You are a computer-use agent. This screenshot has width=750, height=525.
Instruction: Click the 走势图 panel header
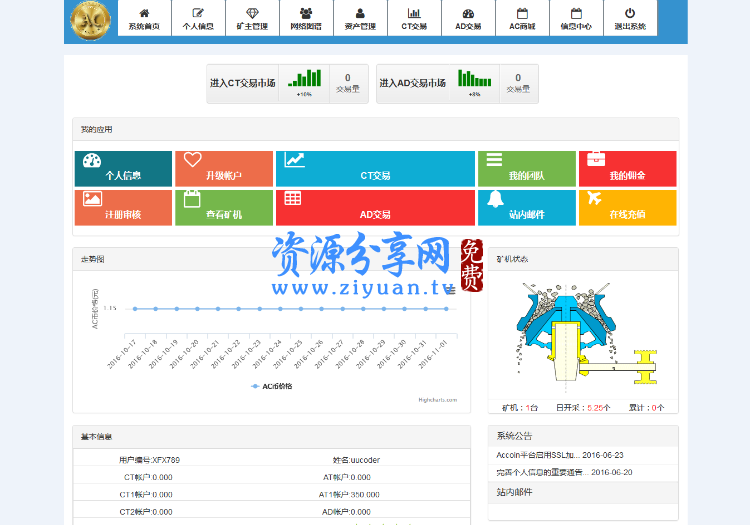pos(271,259)
